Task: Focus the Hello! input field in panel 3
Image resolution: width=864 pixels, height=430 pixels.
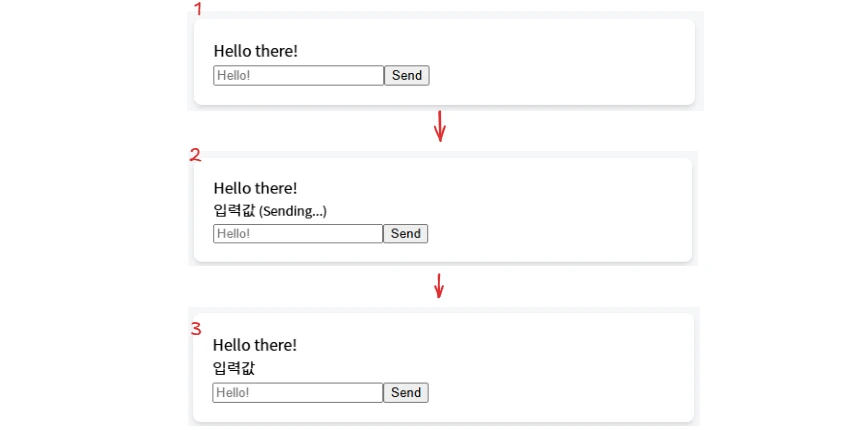Action: tap(298, 393)
